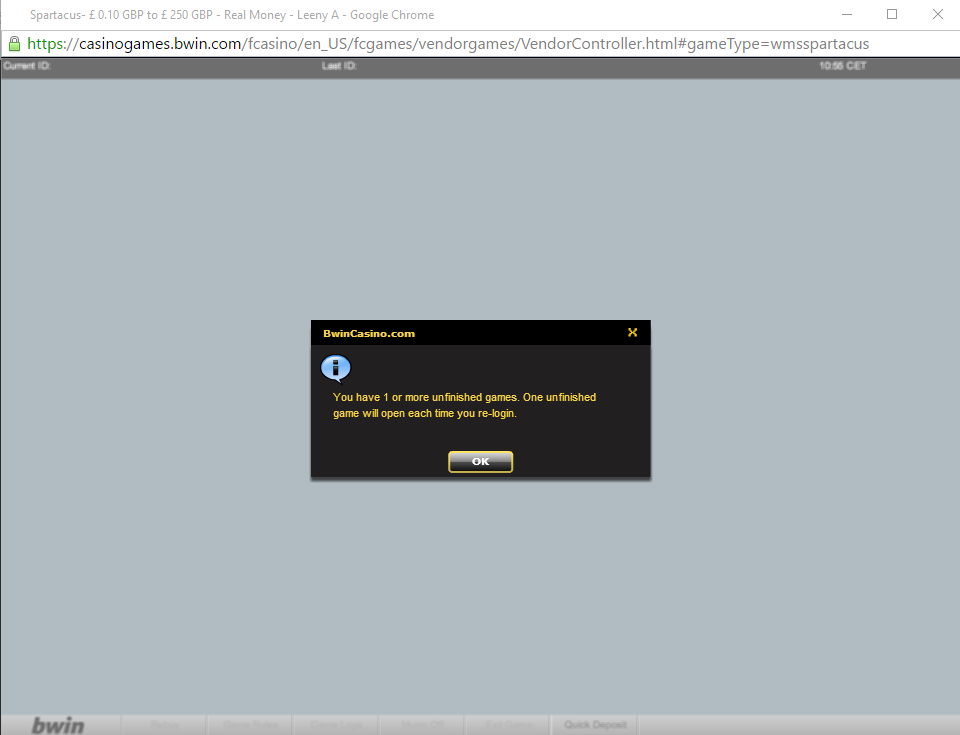Open Quick Deposit in the bottom bar
Screen dimensions: 960x735
[594, 725]
